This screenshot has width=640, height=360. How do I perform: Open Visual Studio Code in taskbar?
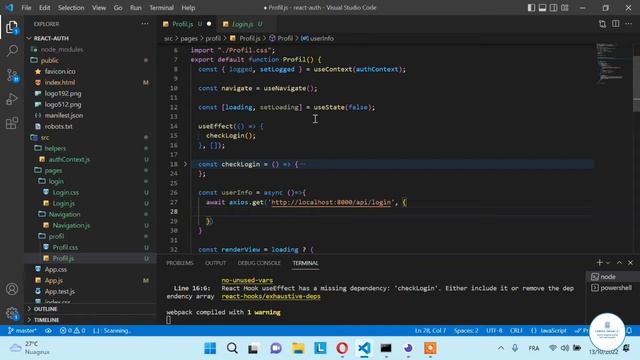(364, 348)
